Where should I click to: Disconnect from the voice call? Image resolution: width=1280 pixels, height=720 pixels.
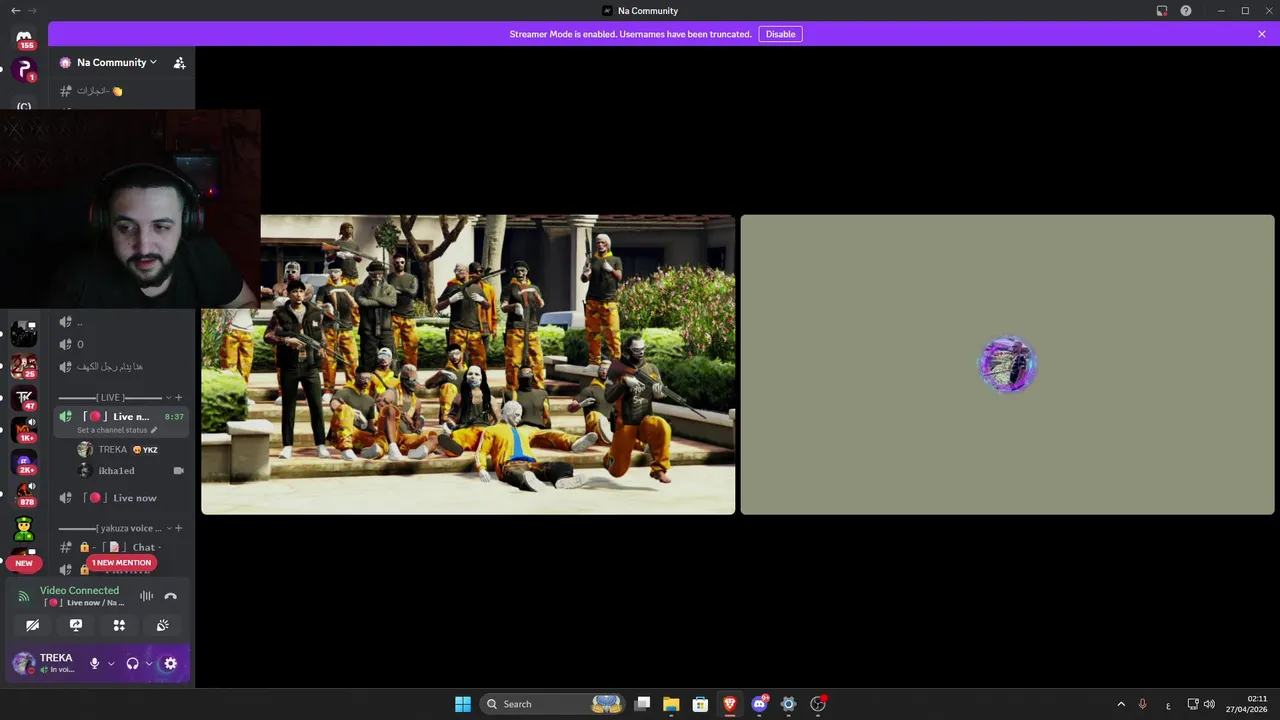click(x=171, y=596)
